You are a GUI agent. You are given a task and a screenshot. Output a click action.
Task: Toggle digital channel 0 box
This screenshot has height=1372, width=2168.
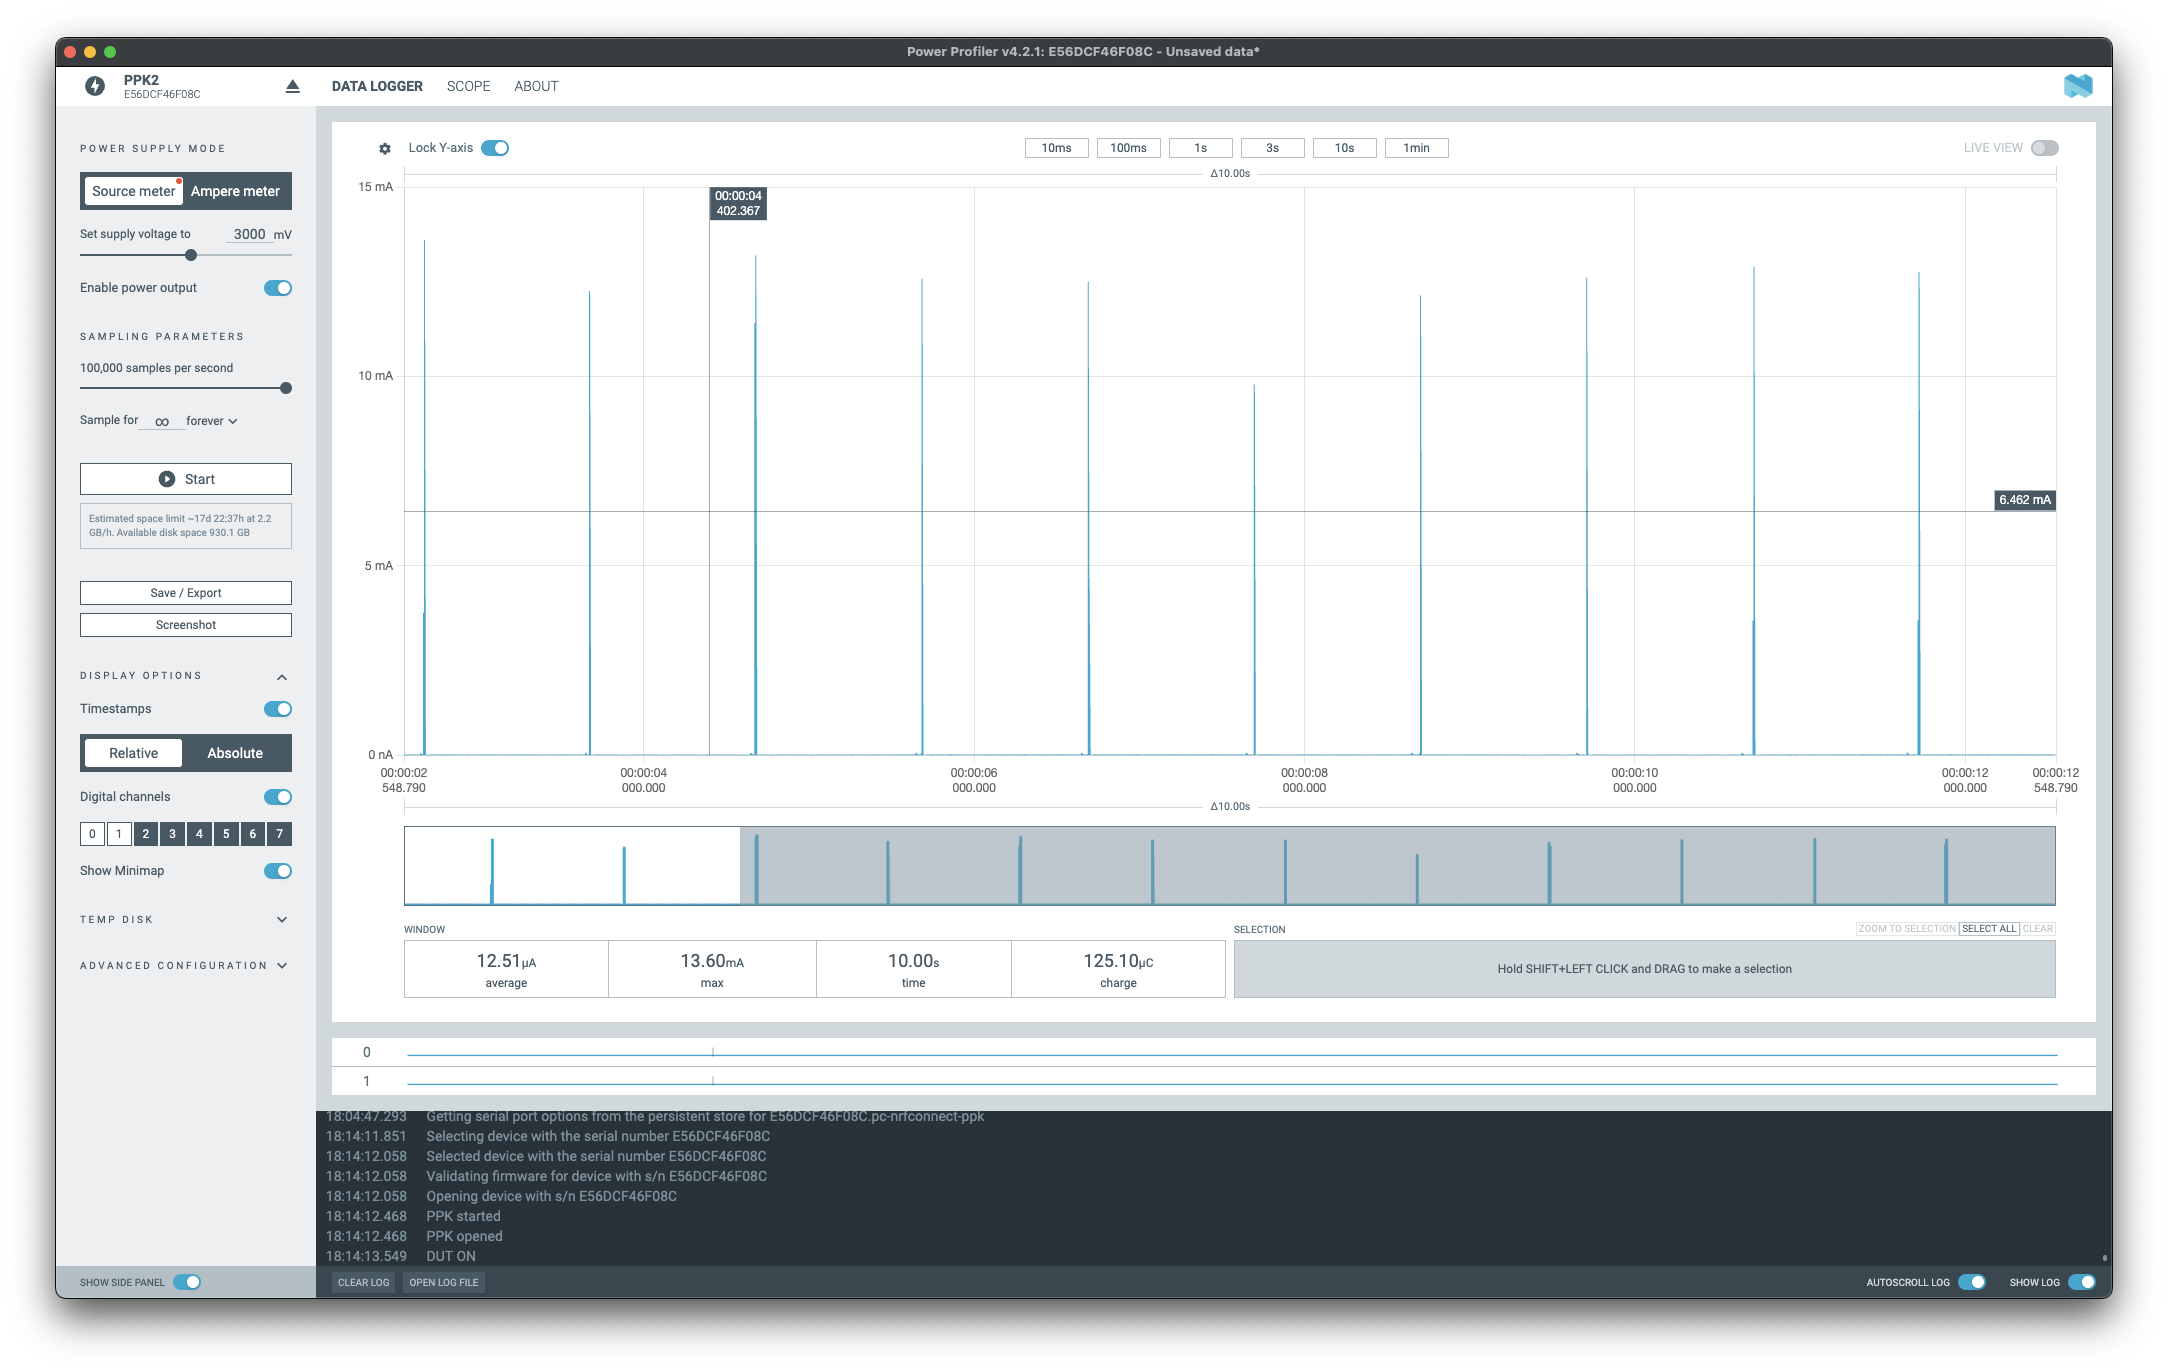tap(92, 833)
